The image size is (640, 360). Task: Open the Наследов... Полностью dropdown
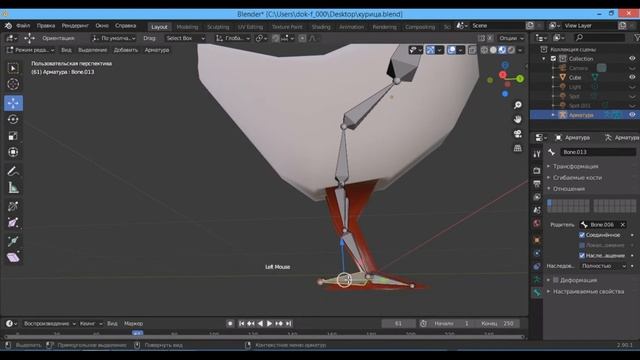[x=603, y=266]
